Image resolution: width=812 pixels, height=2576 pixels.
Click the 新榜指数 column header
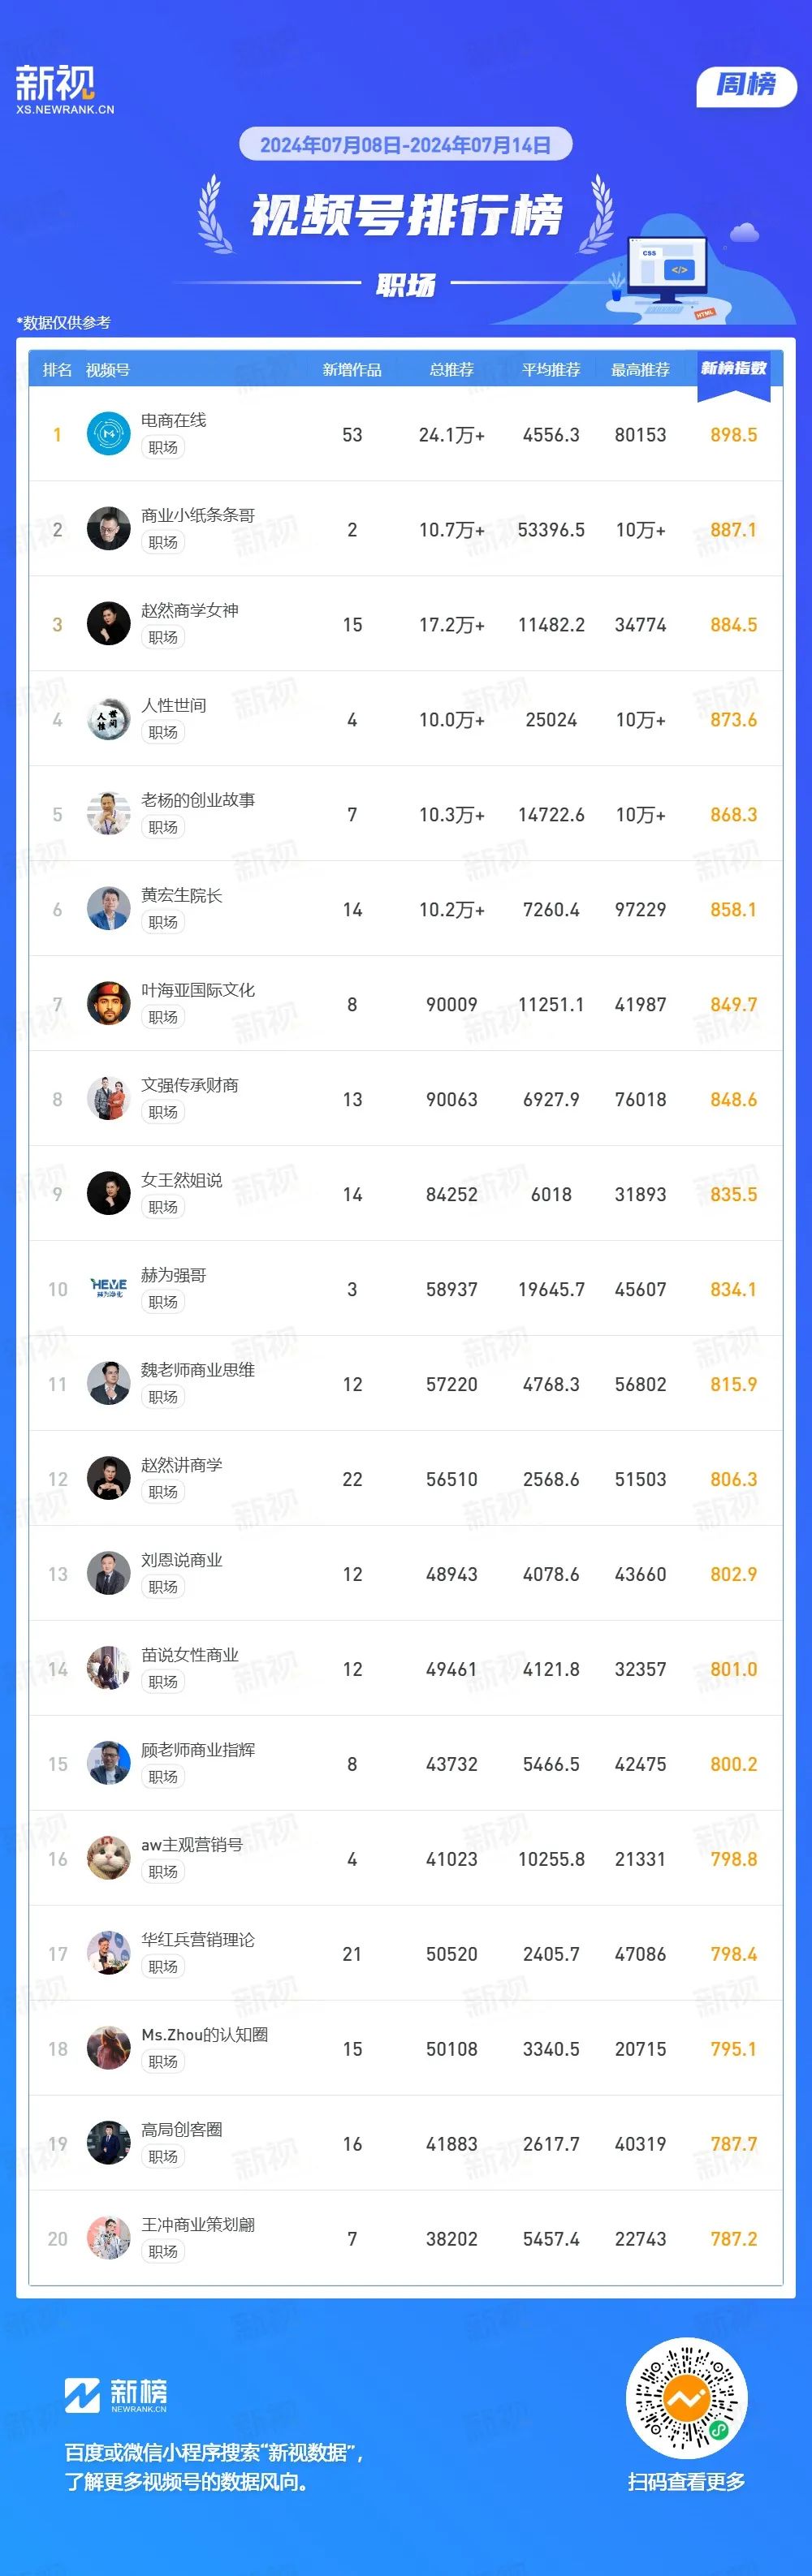(734, 369)
